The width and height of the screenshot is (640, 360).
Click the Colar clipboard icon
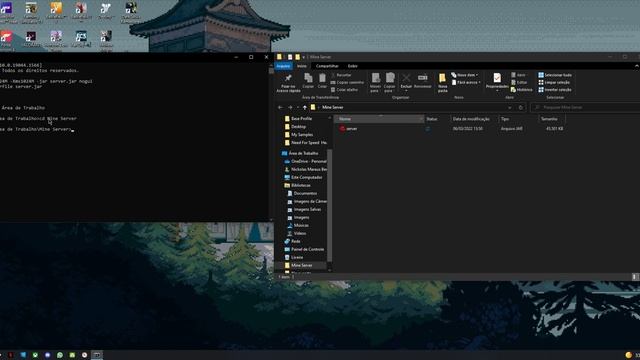(322, 78)
